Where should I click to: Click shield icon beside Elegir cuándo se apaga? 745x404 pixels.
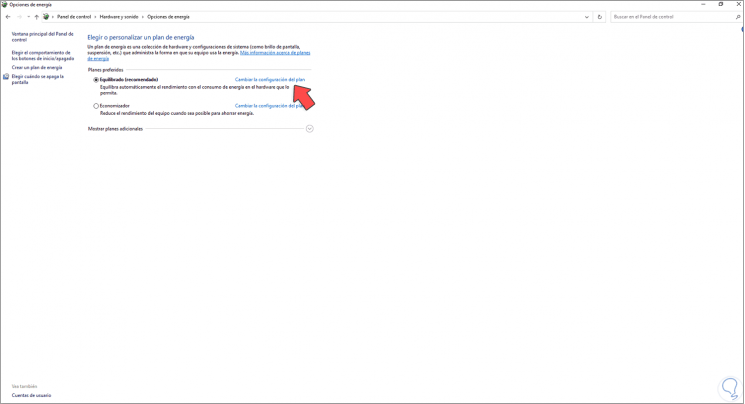pos(6,77)
